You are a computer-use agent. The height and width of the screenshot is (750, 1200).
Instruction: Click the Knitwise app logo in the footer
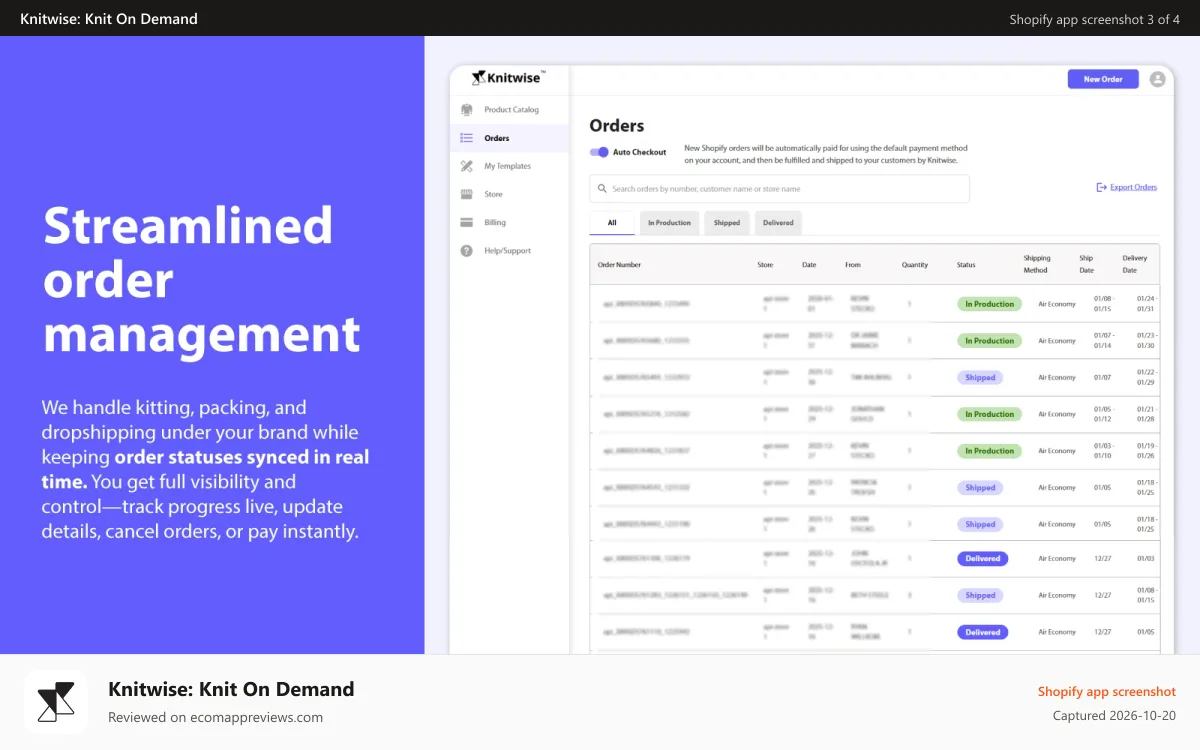pyautogui.click(x=56, y=702)
